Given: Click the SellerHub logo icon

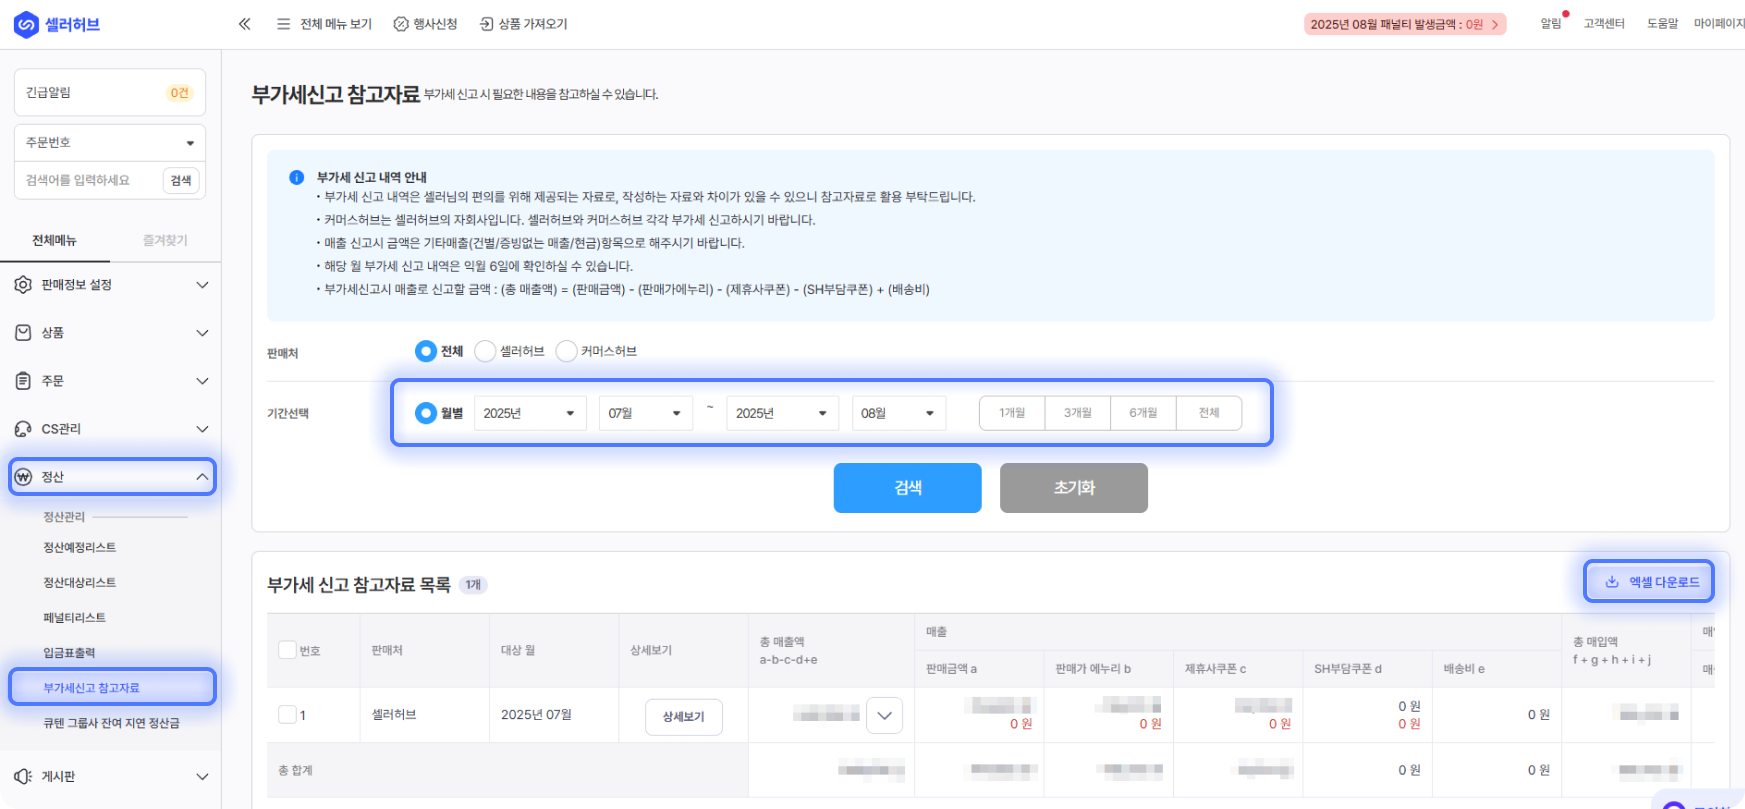Looking at the screenshot, I should click(x=26, y=24).
